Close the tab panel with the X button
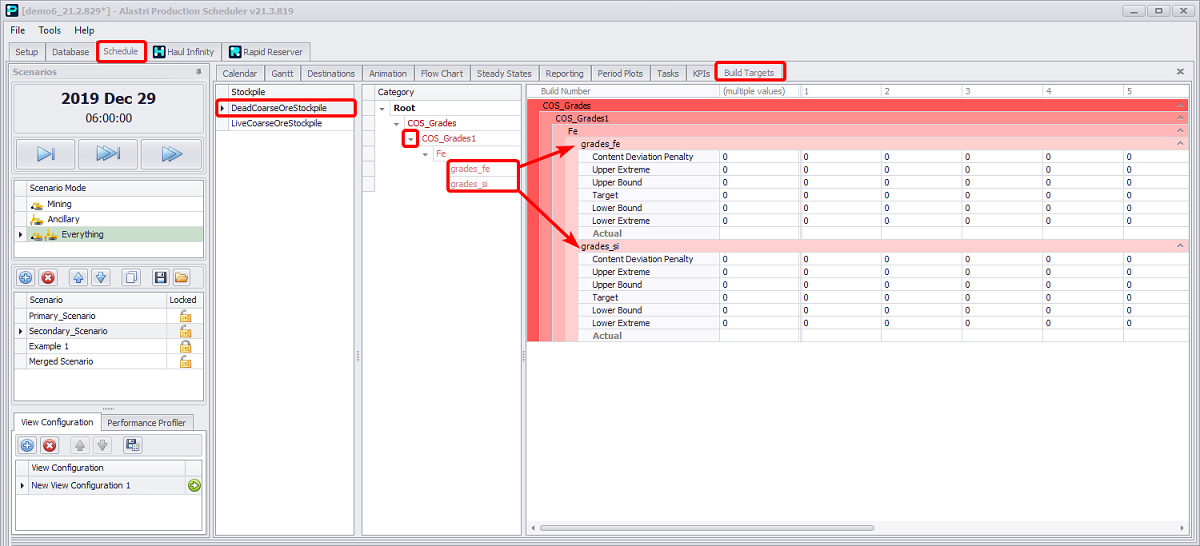This screenshot has height=546, width=1200. (1180, 72)
